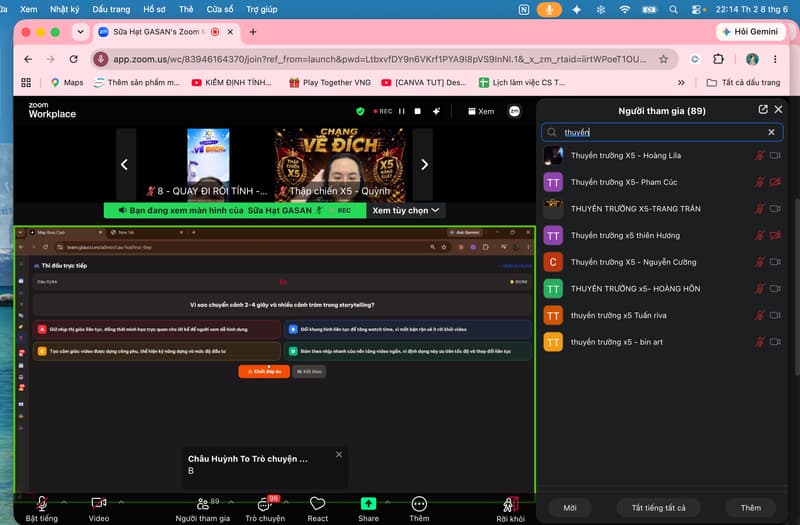Dismiss the Châu Huỳnh chat notification
The height and width of the screenshot is (525, 800).
[339, 454]
